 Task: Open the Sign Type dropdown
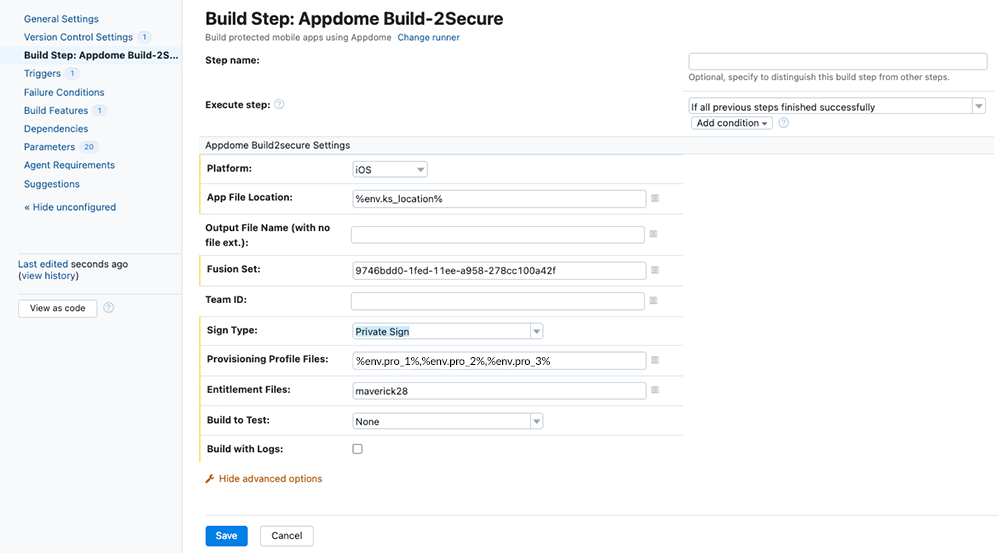pos(447,331)
